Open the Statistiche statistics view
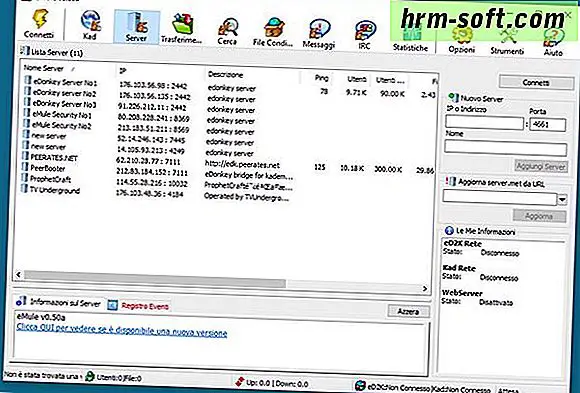This screenshot has width=580, height=393. (410, 34)
